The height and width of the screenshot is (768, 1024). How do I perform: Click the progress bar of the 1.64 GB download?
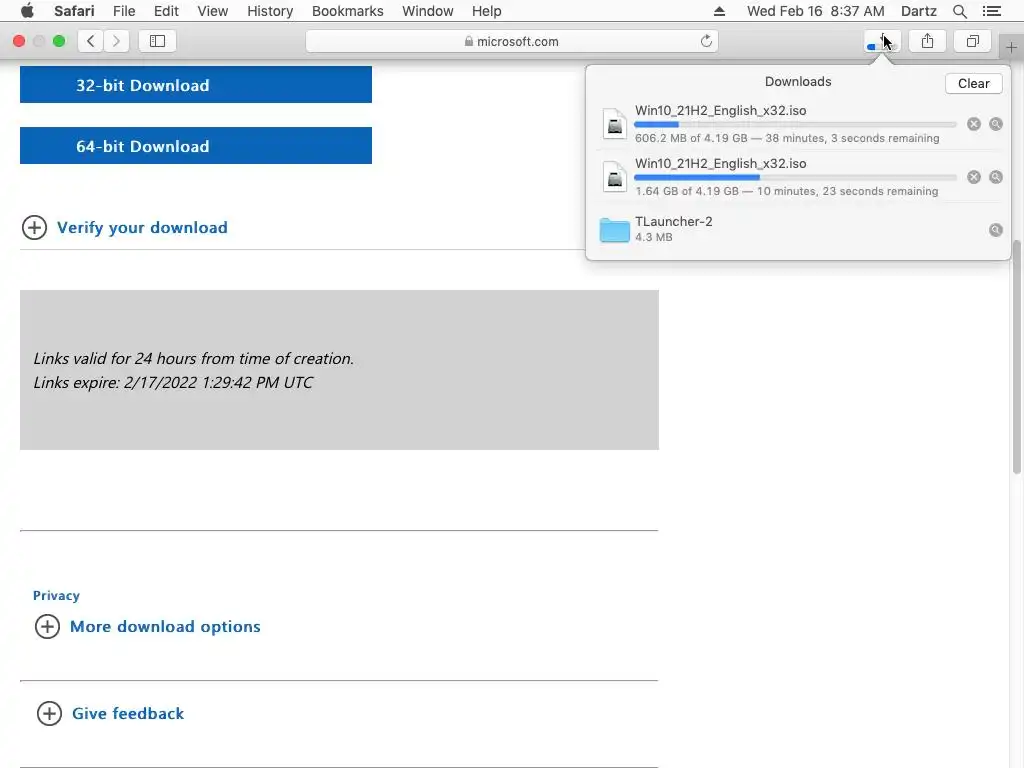(x=795, y=177)
